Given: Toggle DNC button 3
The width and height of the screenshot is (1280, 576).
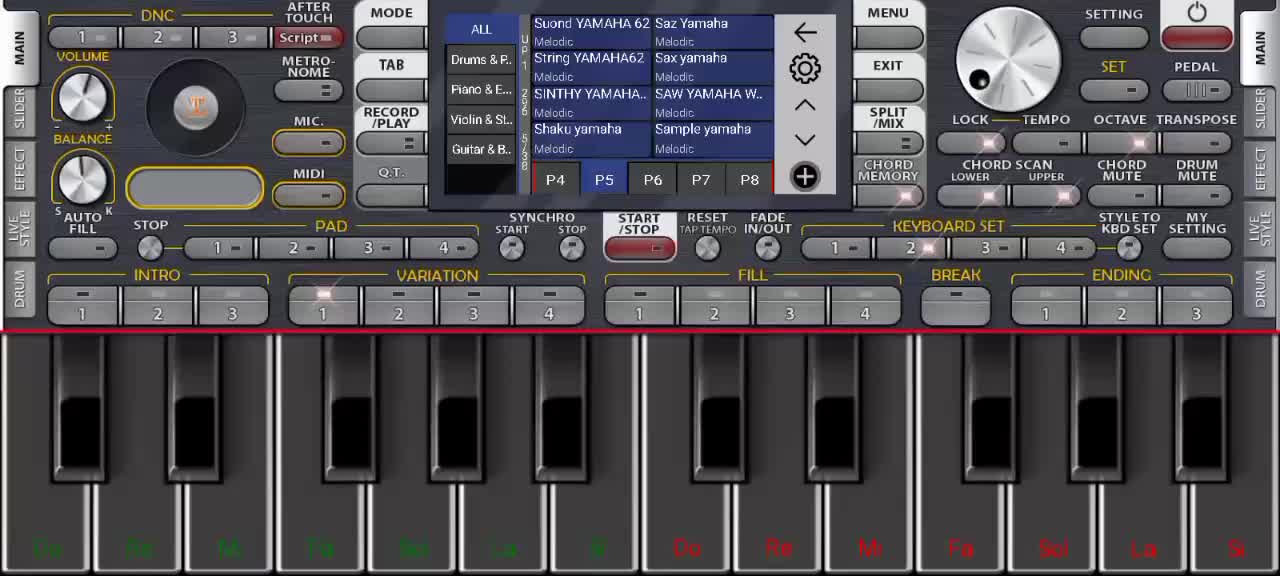Looking at the screenshot, I should pos(234,38).
